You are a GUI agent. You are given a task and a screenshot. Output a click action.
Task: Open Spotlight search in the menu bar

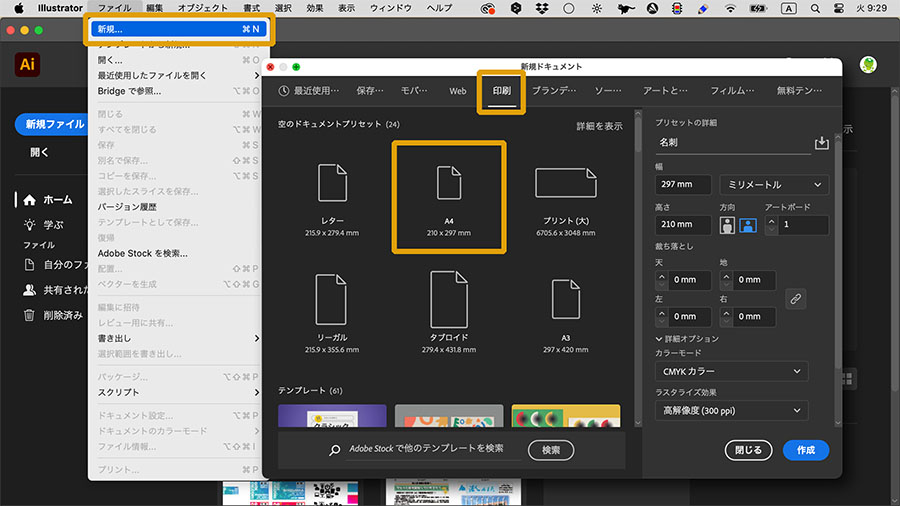pos(815,8)
